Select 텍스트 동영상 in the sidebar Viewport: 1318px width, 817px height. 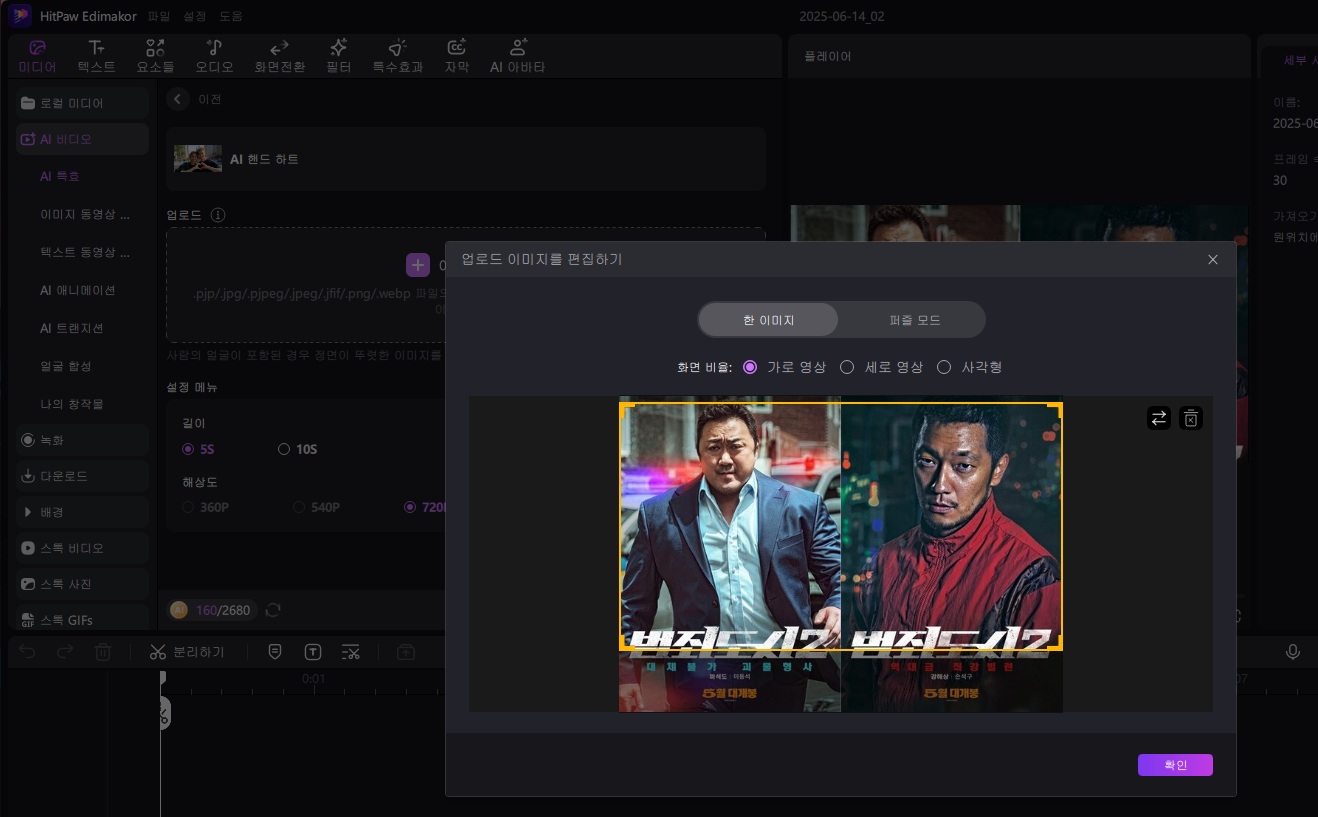[x=84, y=252]
